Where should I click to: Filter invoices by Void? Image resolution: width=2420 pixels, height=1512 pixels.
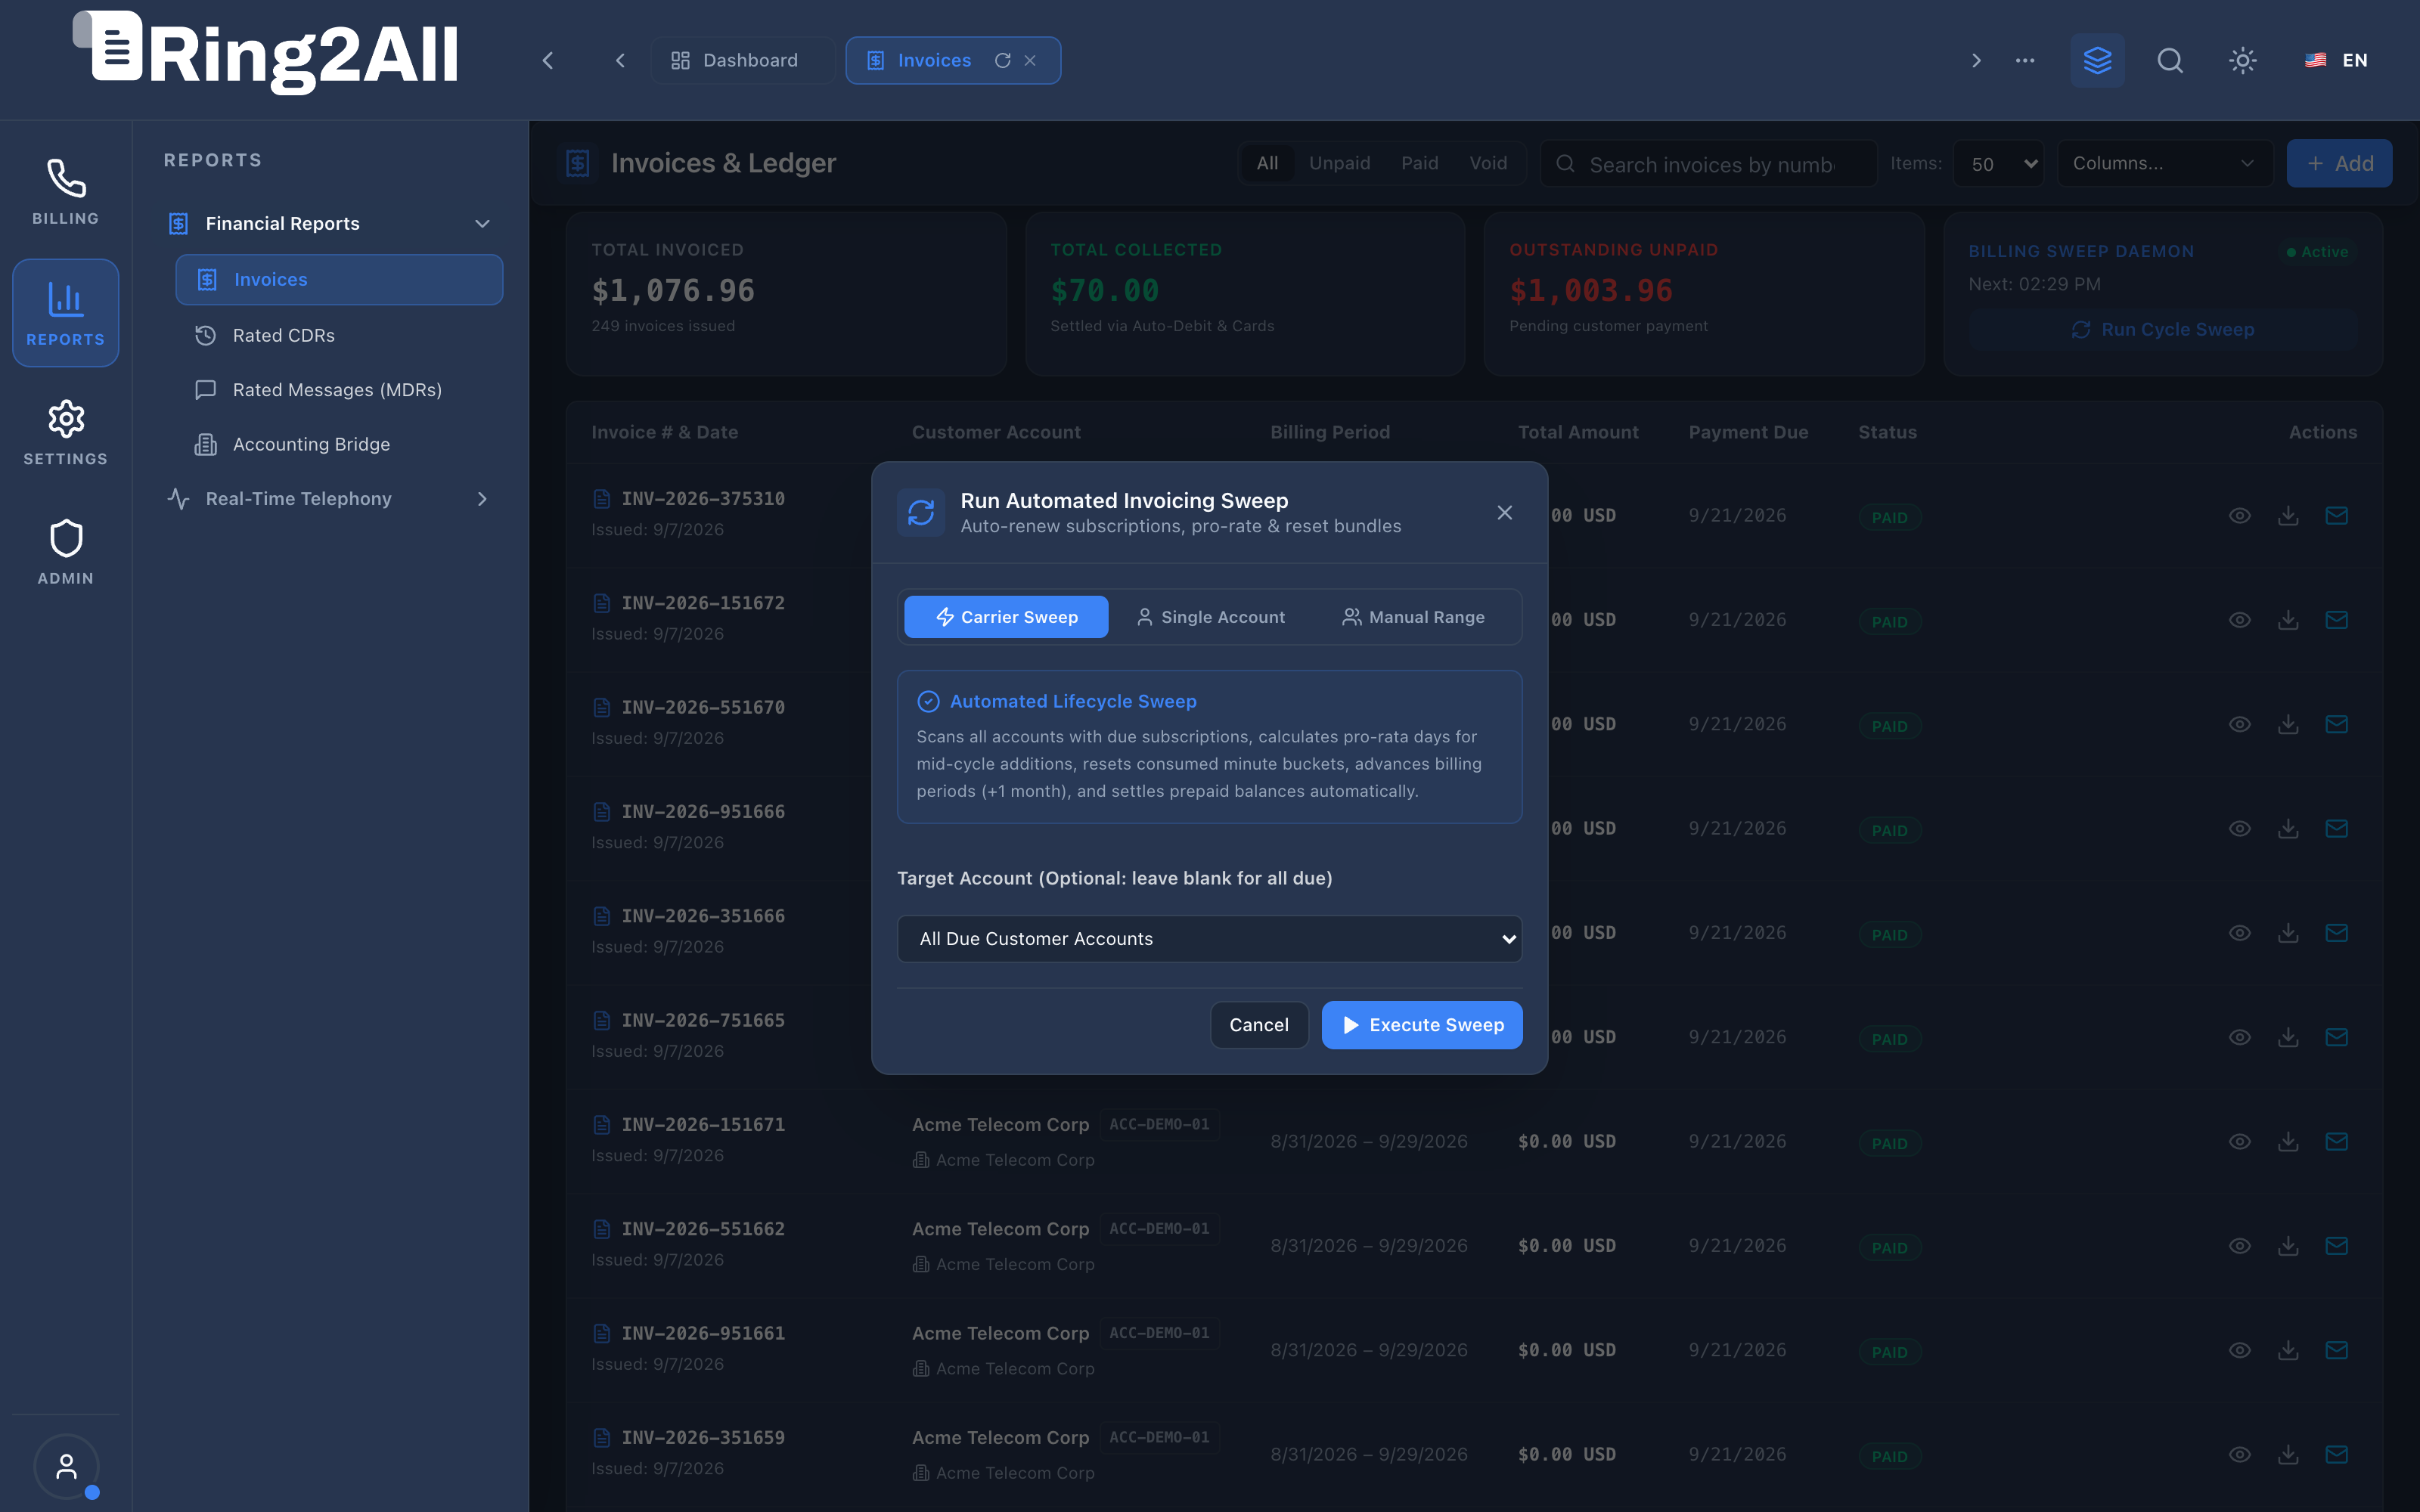(x=1488, y=163)
